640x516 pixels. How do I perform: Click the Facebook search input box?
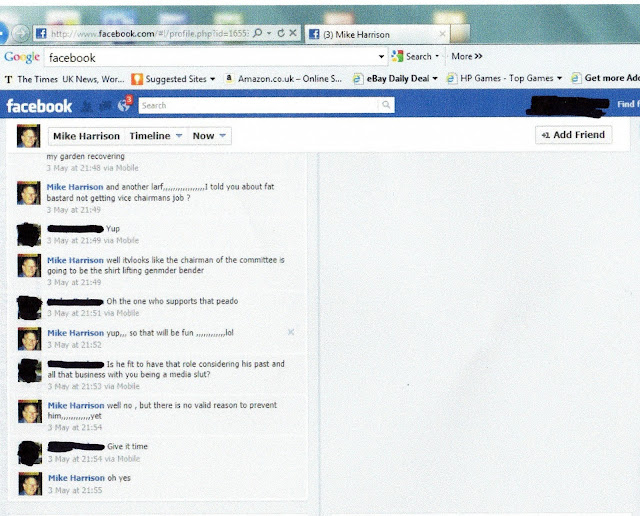click(x=258, y=105)
